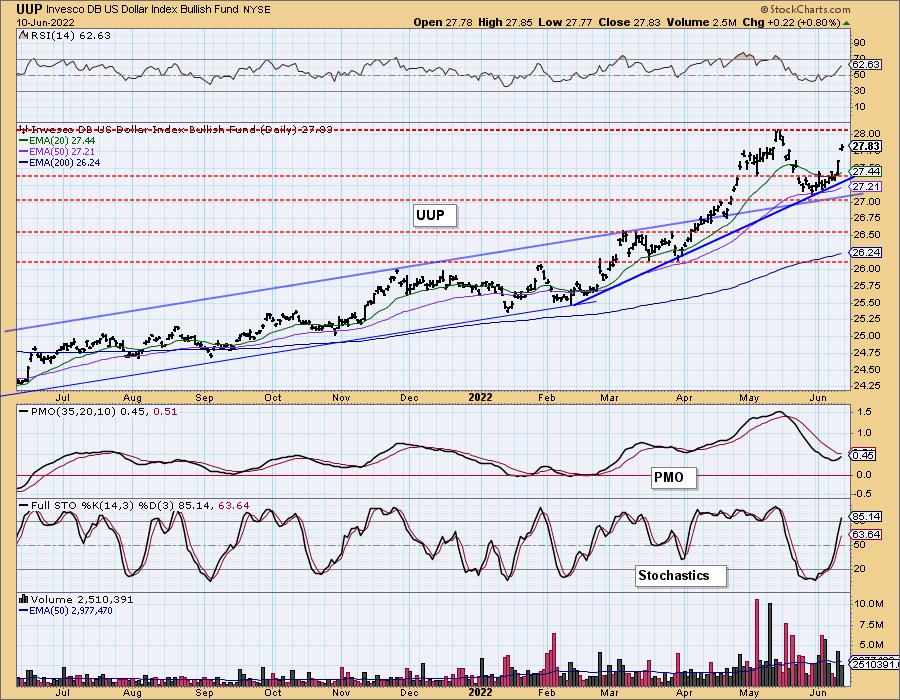900x700 pixels.
Task: Click the Stochastics annotation box
Action: pos(681,575)
